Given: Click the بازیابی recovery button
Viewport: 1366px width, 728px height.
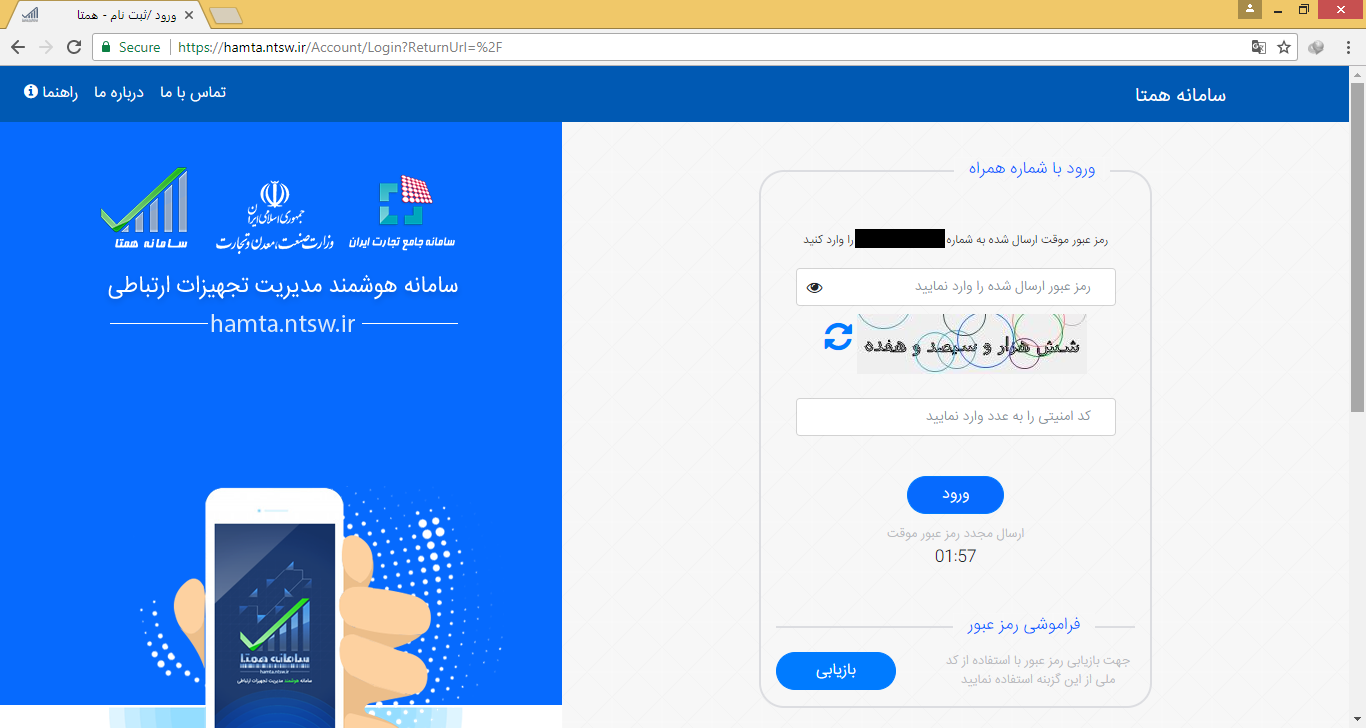Looking at the screenshot, I should pyautogui.click(x=836, y=671).
